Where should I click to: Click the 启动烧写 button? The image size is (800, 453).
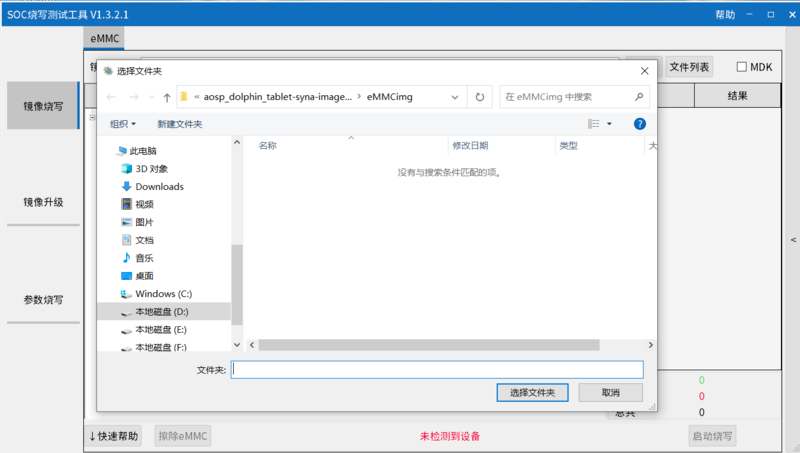pyautogui.click(x=712, y=436)
